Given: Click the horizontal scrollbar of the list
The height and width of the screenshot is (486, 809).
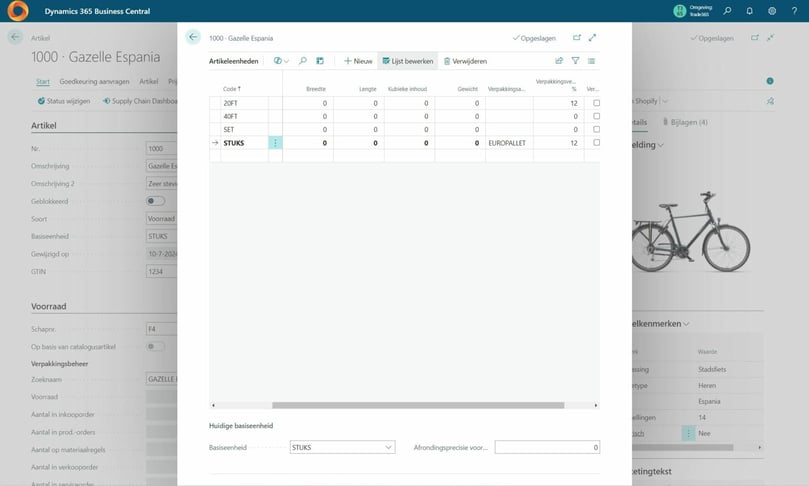Looking at the screenshot, I should (x=418, y=406).
